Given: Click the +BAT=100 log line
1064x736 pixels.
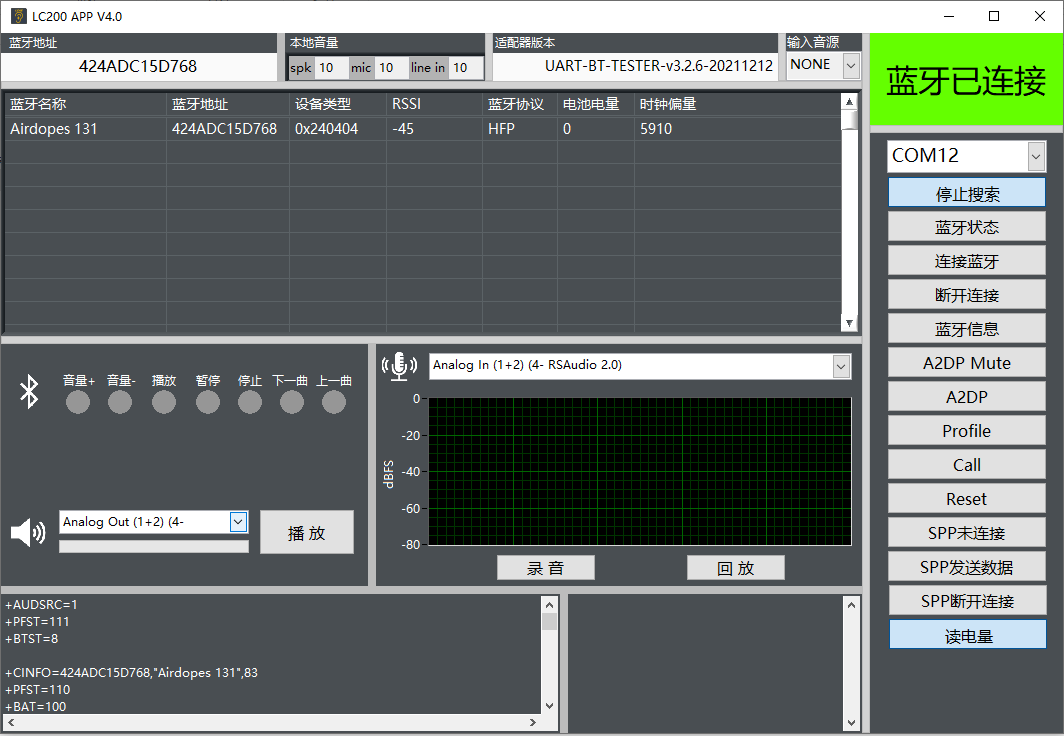Looking at the screenshot, I should pyautogui.click(x=36, y=706).
